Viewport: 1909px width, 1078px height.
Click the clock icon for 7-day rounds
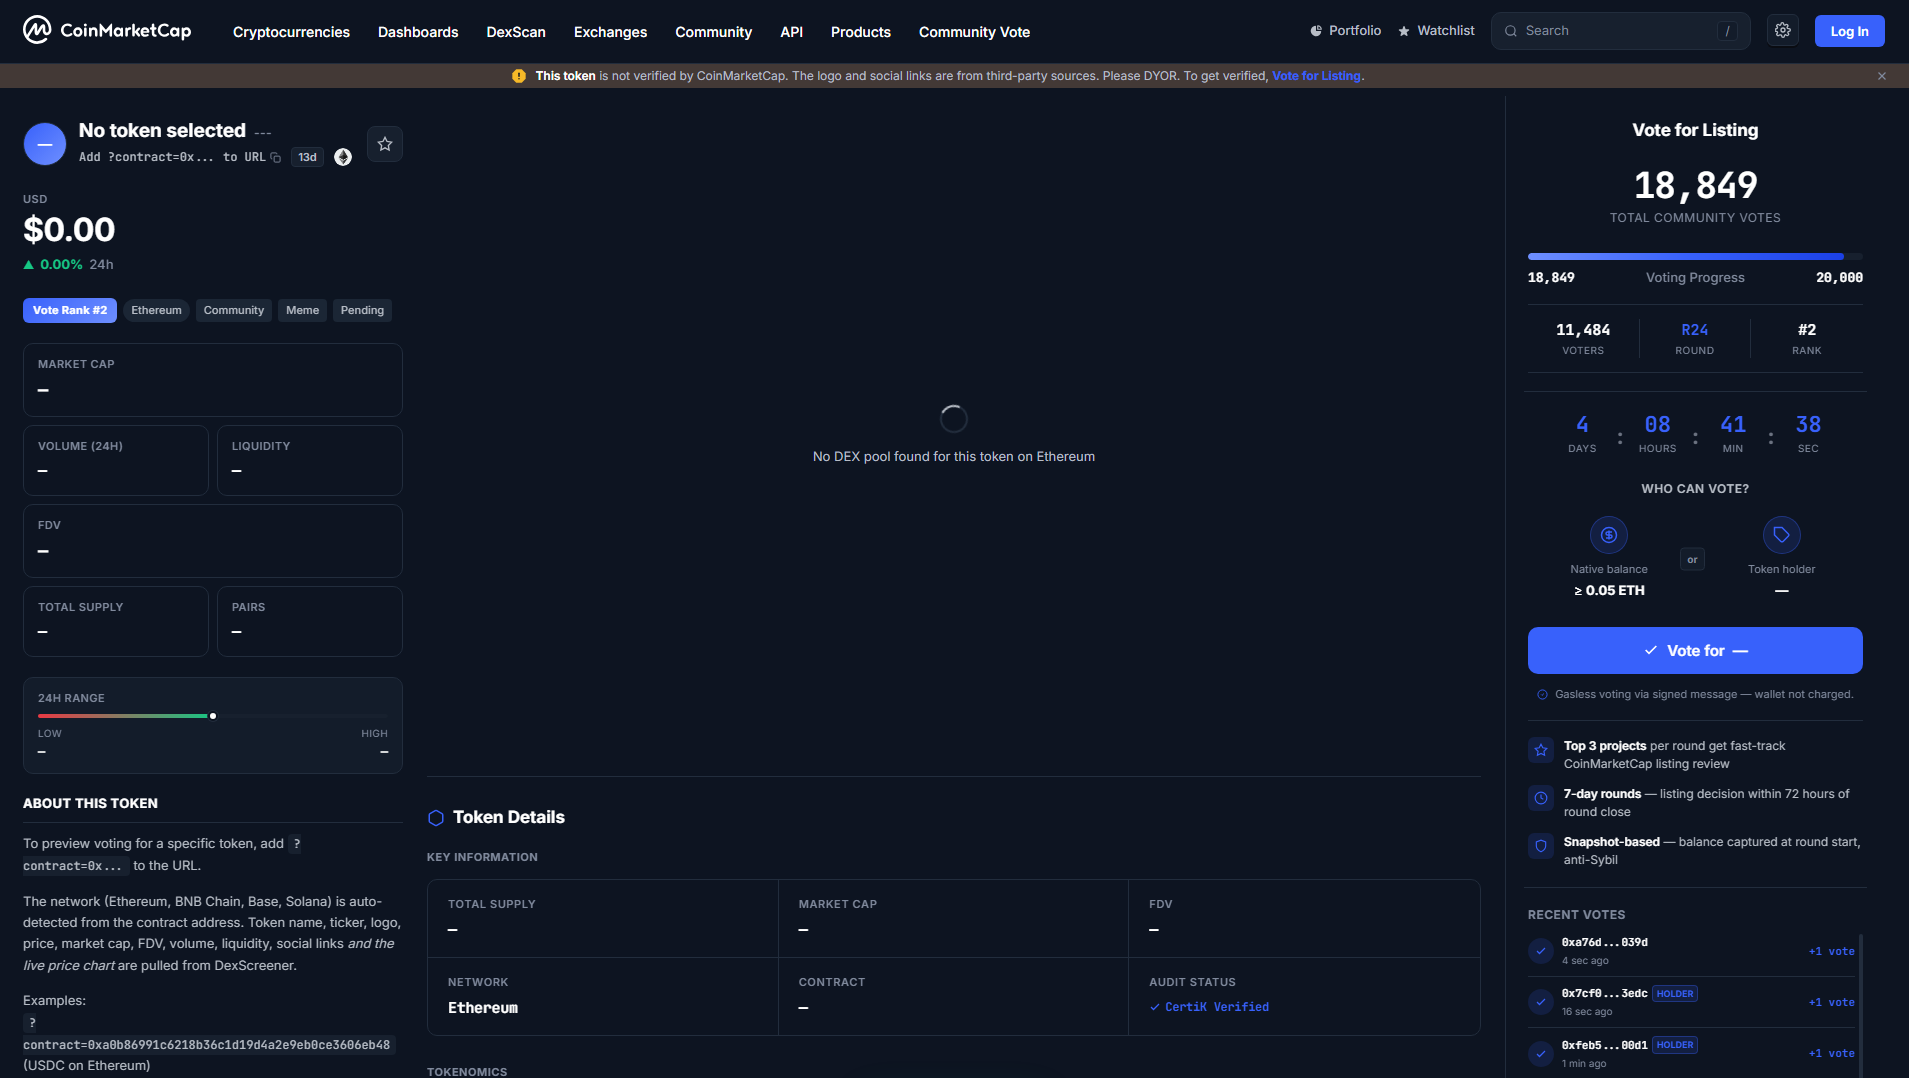point(1541,798)
